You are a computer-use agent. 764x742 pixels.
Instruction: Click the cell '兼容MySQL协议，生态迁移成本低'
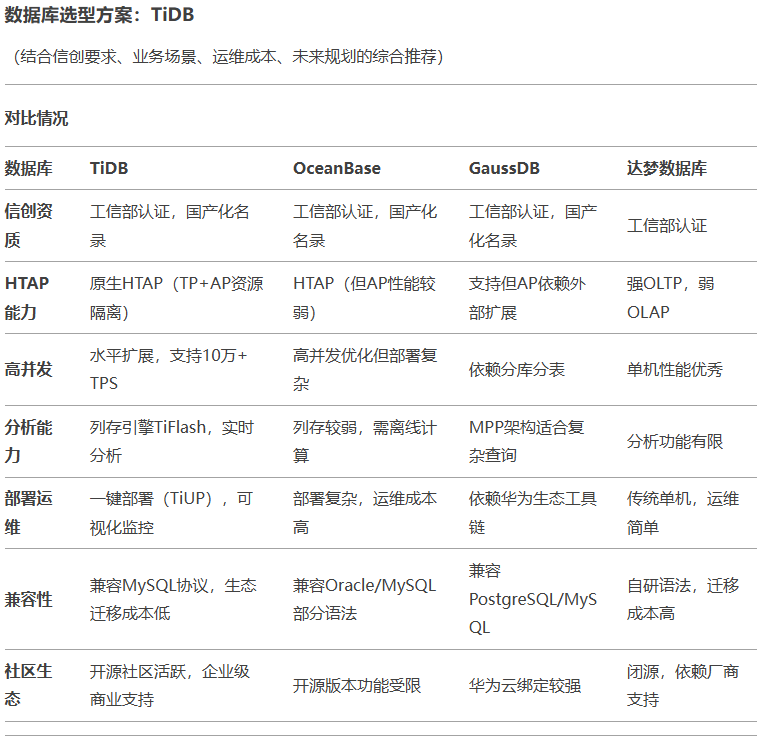click(x=173, y=599)
